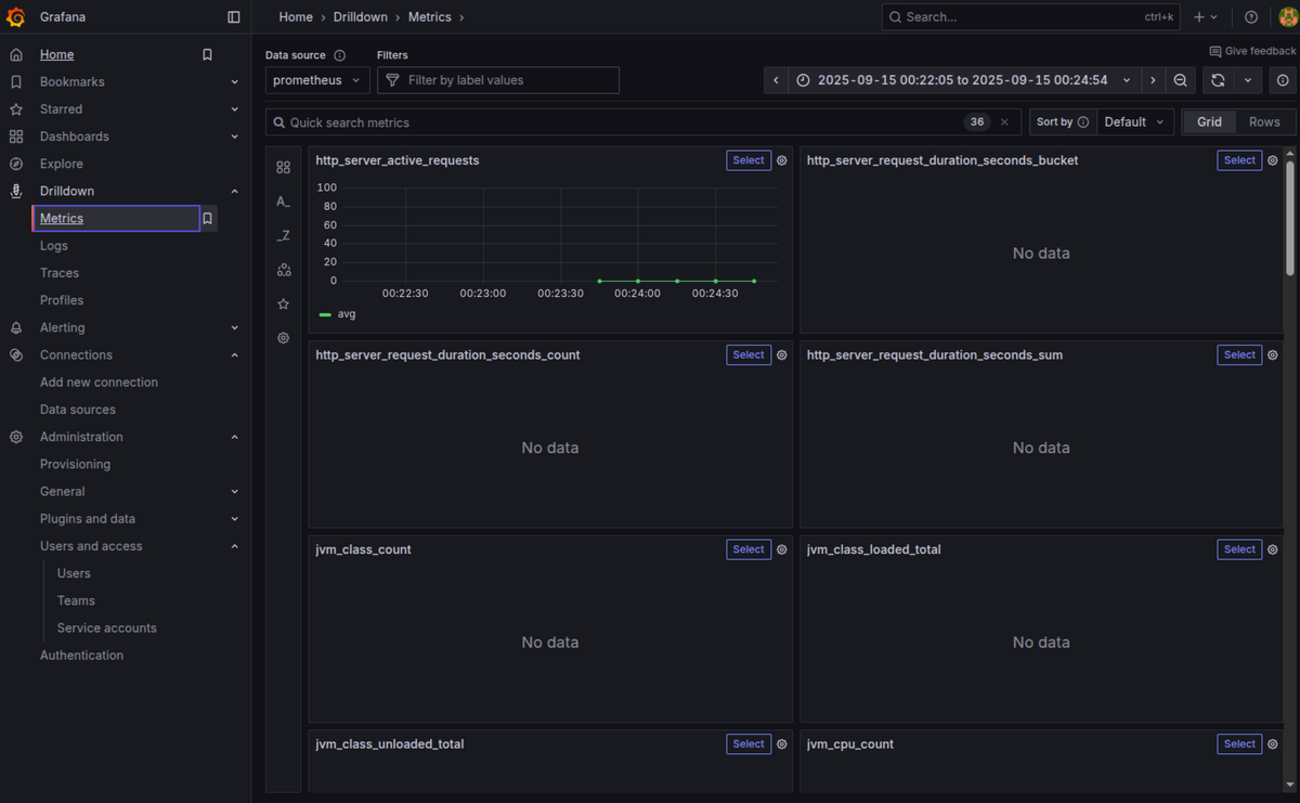Open Profiles under Drilldown
This screenshot has height=803, width=1300.
[61, 300]
